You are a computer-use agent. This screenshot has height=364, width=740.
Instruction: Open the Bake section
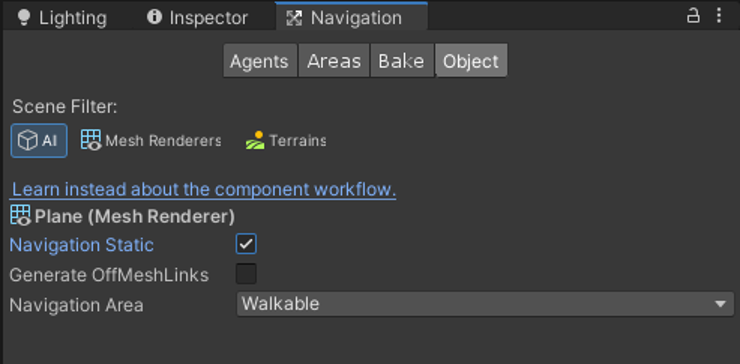[402, 60]
